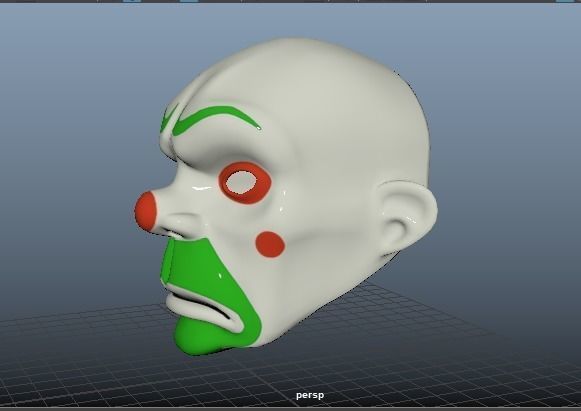581x411 pixels.
Task: Click the red cheek dot on the mask
Action: (270, 244)
